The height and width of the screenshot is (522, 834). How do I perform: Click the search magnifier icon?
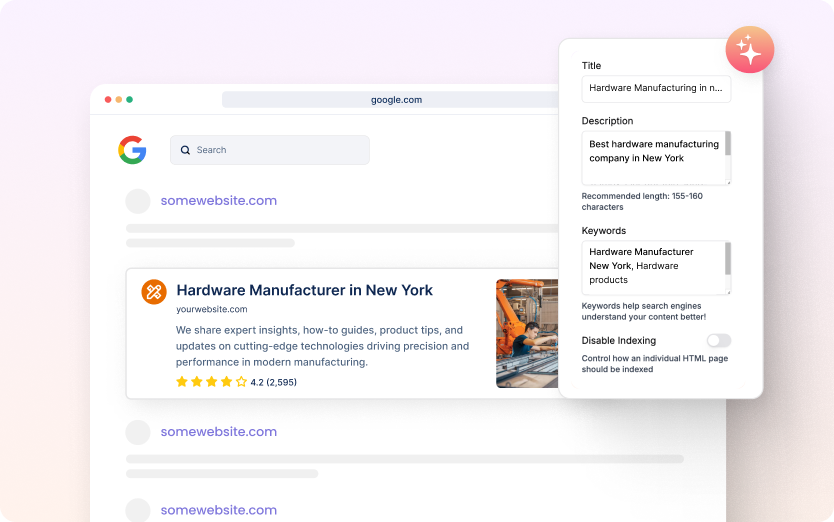point(185,150)
